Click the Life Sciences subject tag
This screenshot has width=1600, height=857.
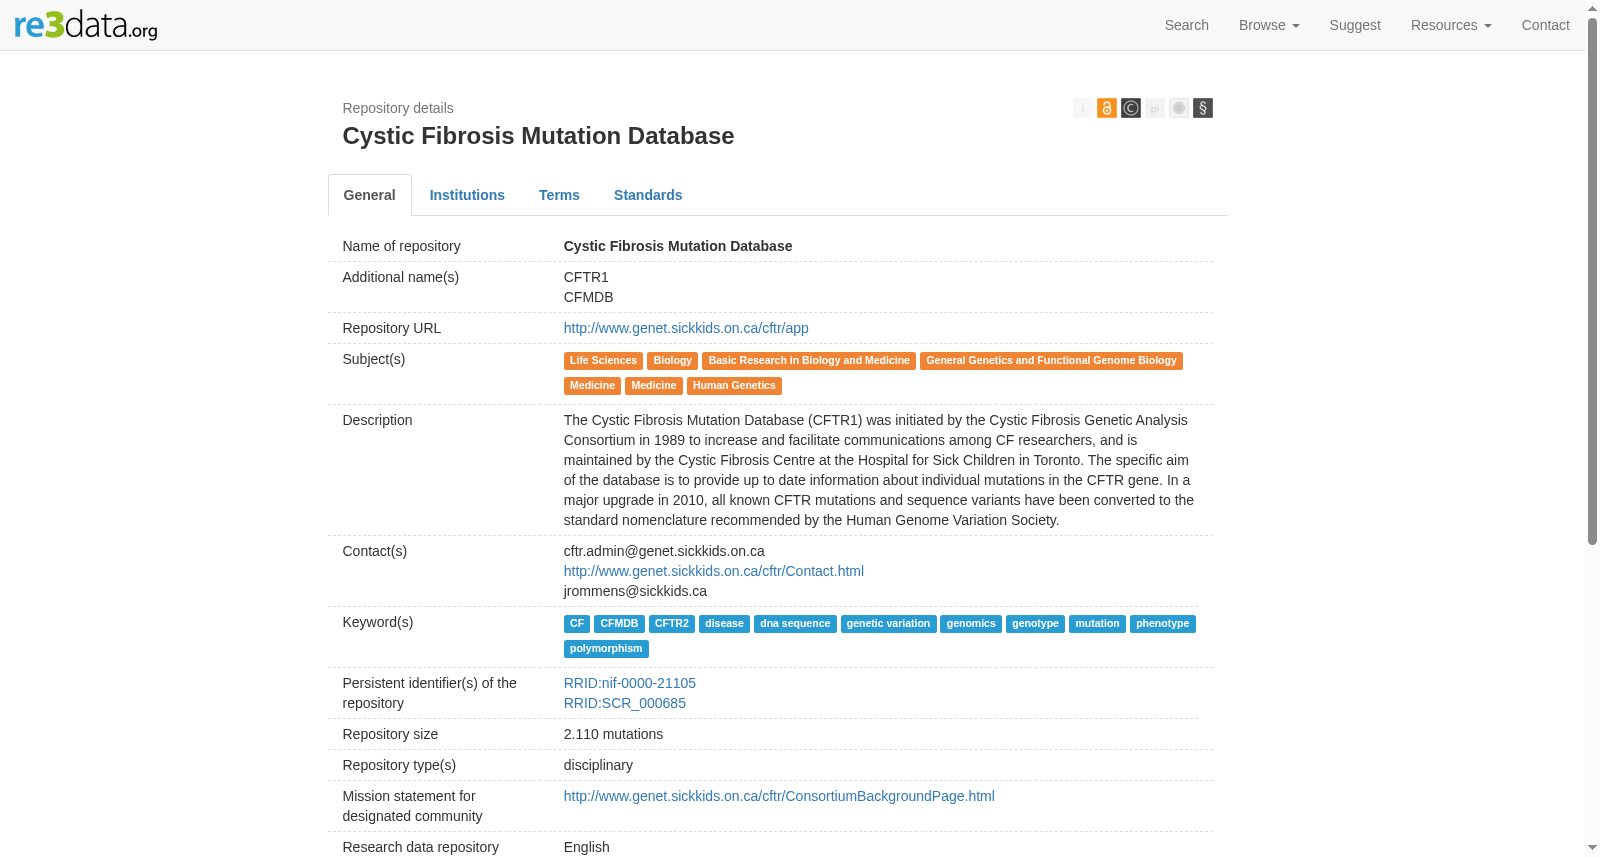point(603,361)
